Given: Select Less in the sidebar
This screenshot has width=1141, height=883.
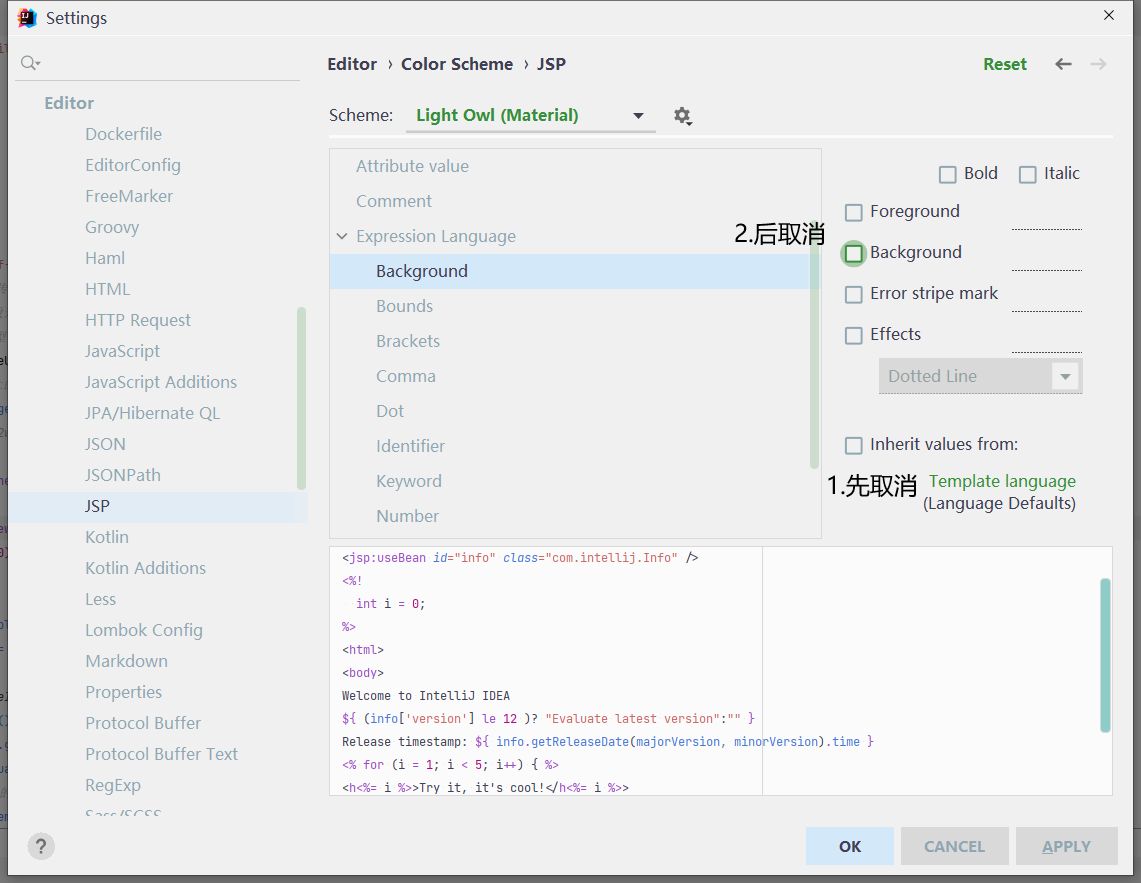Looking at the screenshot, I should [x=100, y=599].
